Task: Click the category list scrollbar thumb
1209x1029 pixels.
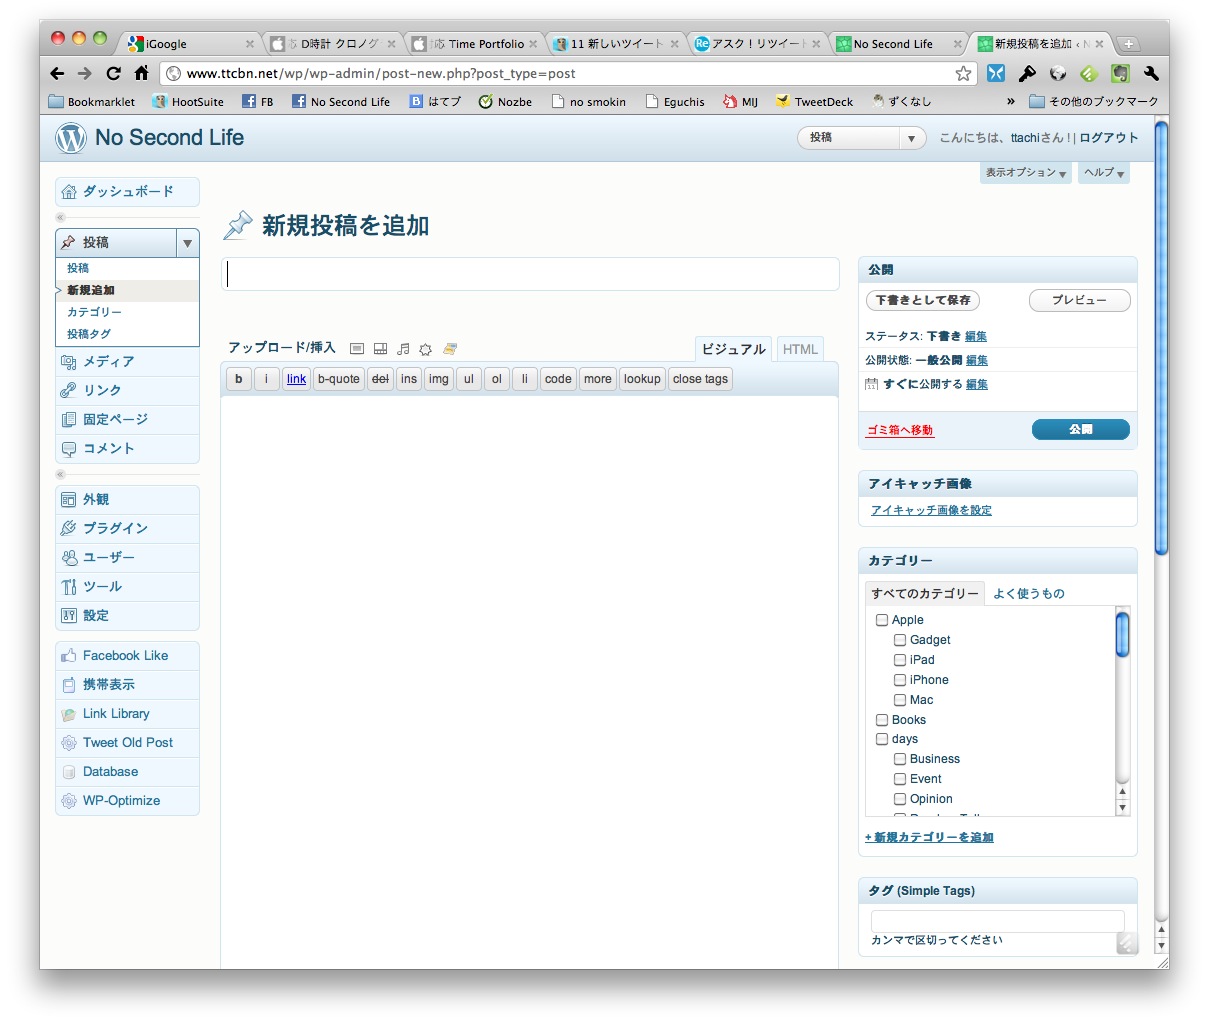Action: click(x=1122, y=634)
